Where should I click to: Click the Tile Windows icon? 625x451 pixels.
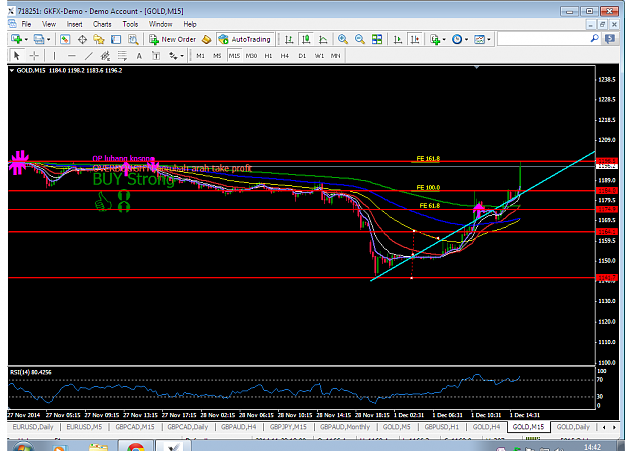(x=377, y=39)
